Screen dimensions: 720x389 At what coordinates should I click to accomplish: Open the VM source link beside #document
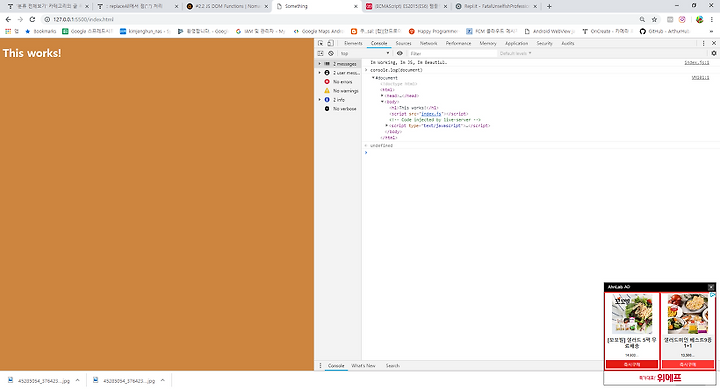click(x=700, y=78)
